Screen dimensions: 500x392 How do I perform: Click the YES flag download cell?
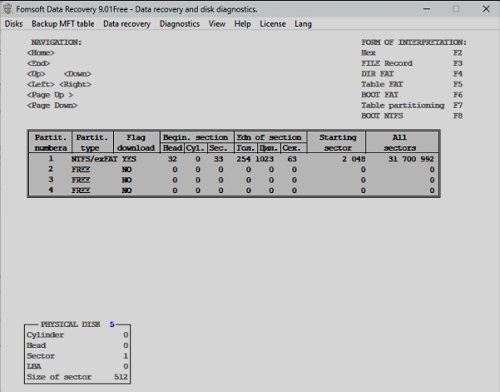pyautogui.click(x=129, y=159)
